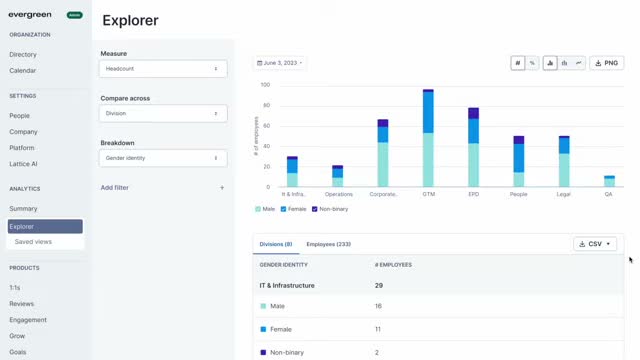Click the GENDER IDENTITY column header
The width and height of the screenshot is (640, 360).
284,265
